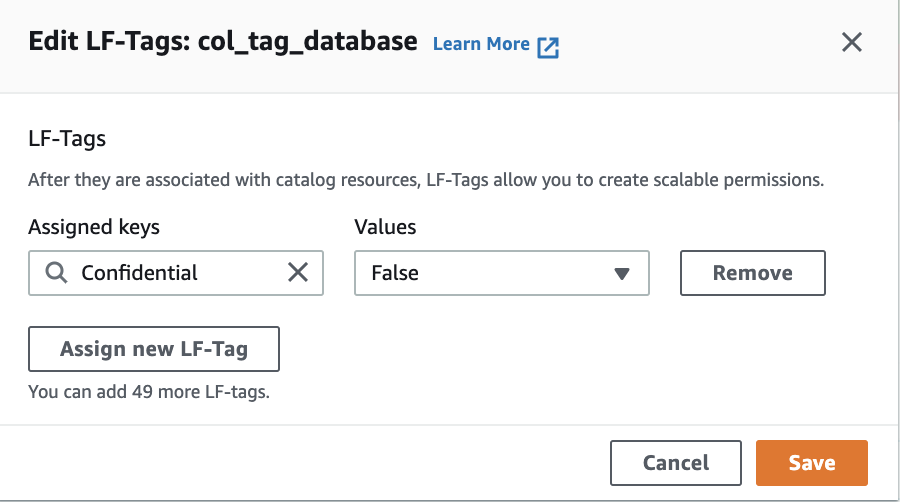Click the scalable permissions description text
Screen dimensions: 900x502
tap(425, 181)
